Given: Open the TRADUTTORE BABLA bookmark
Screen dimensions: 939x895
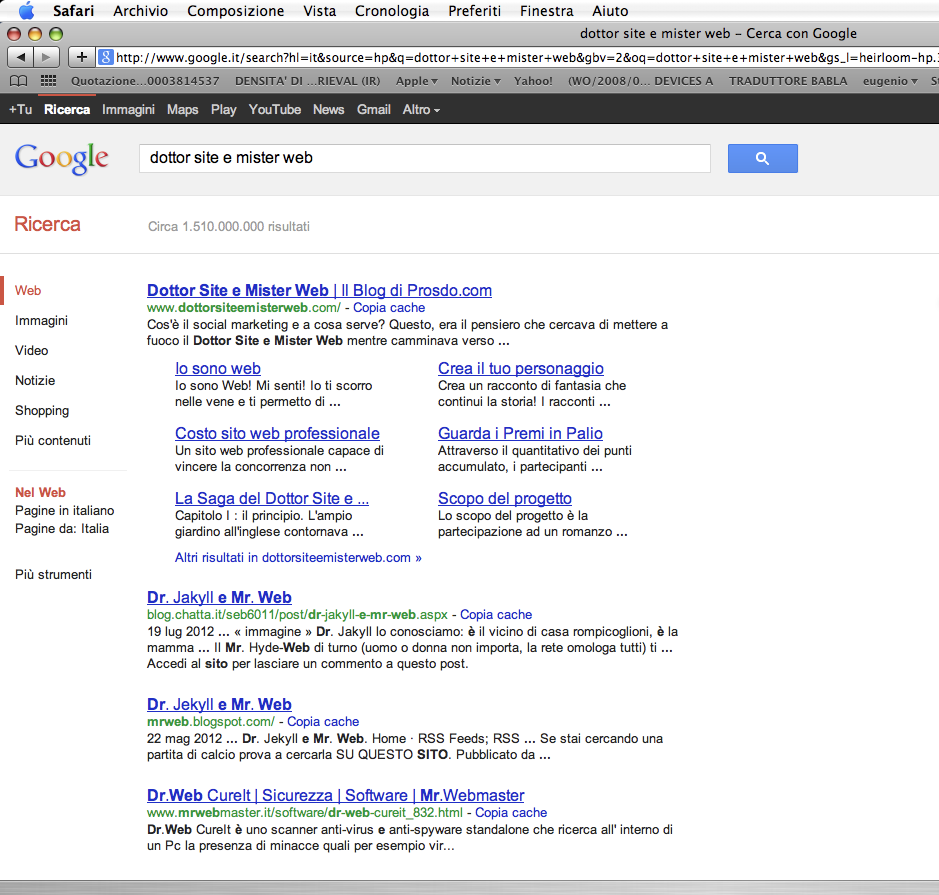Looking at the screenshot, I should (x=787, y=81).
